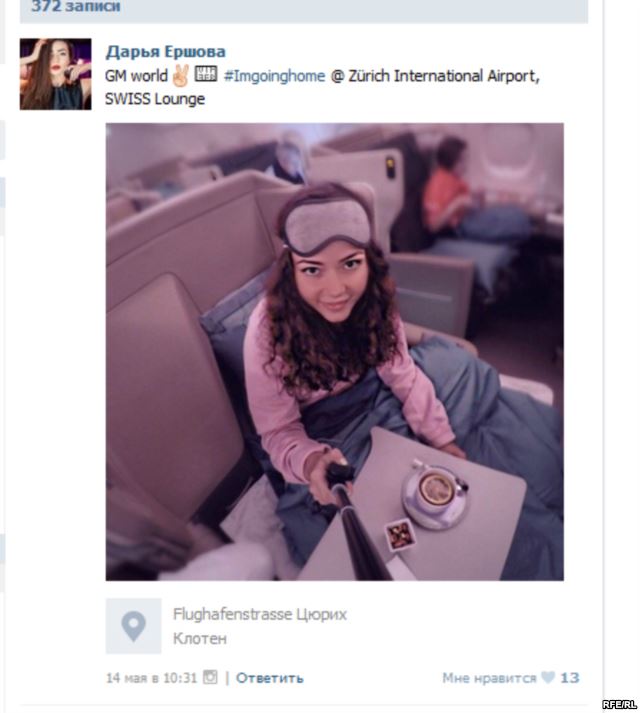
Task: Click the RFE/RL watermark logo
Action: point(619,704)
